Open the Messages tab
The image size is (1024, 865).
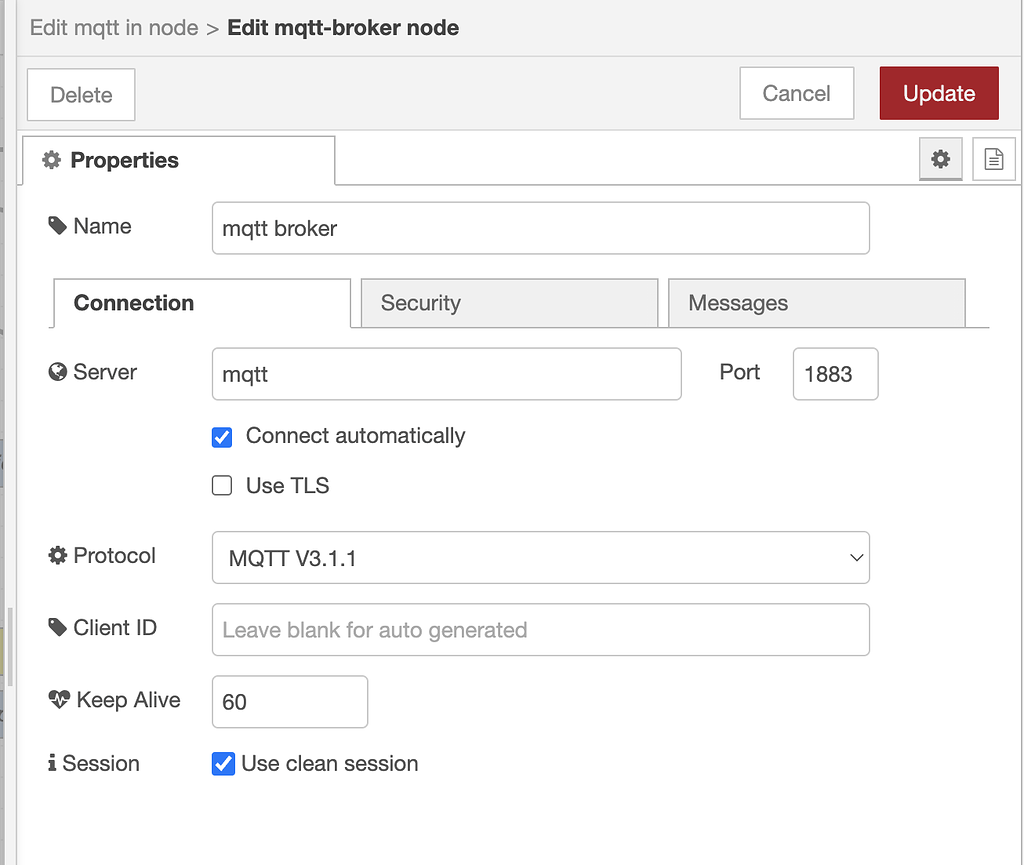816,303
